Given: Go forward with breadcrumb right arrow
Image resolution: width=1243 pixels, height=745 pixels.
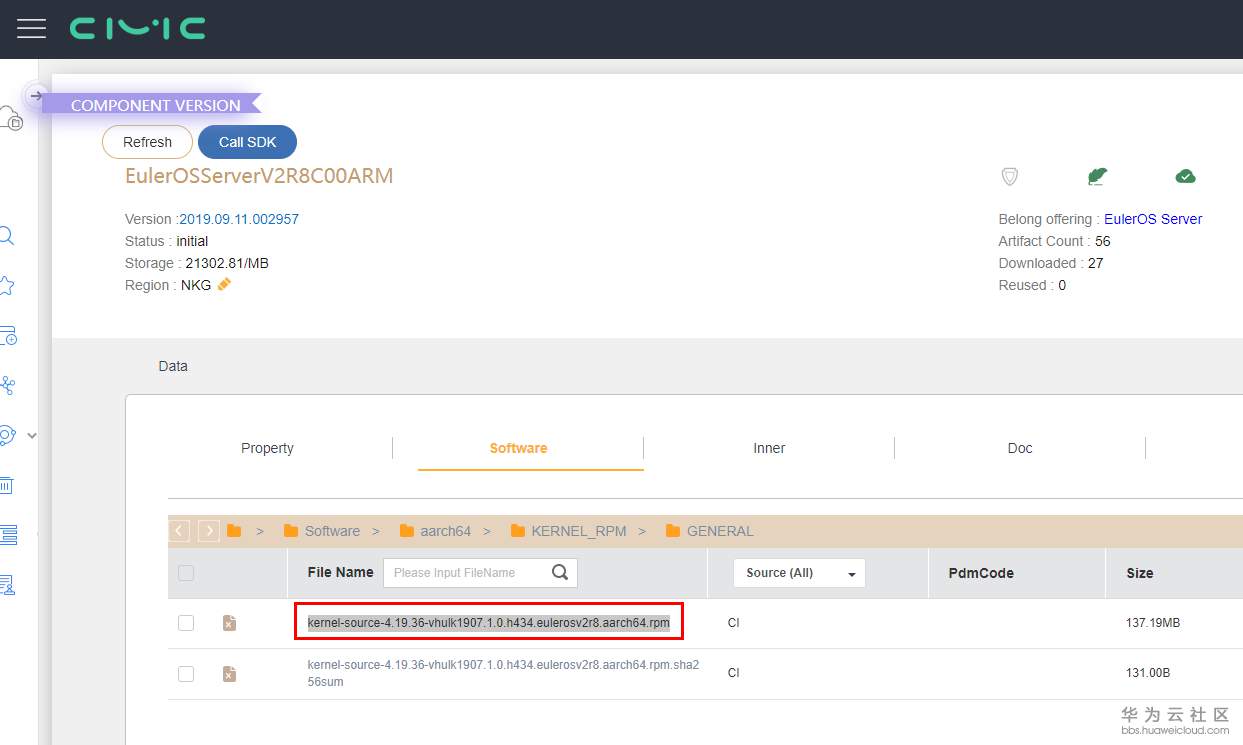Looking at the screenshot, I should [209, 531].
